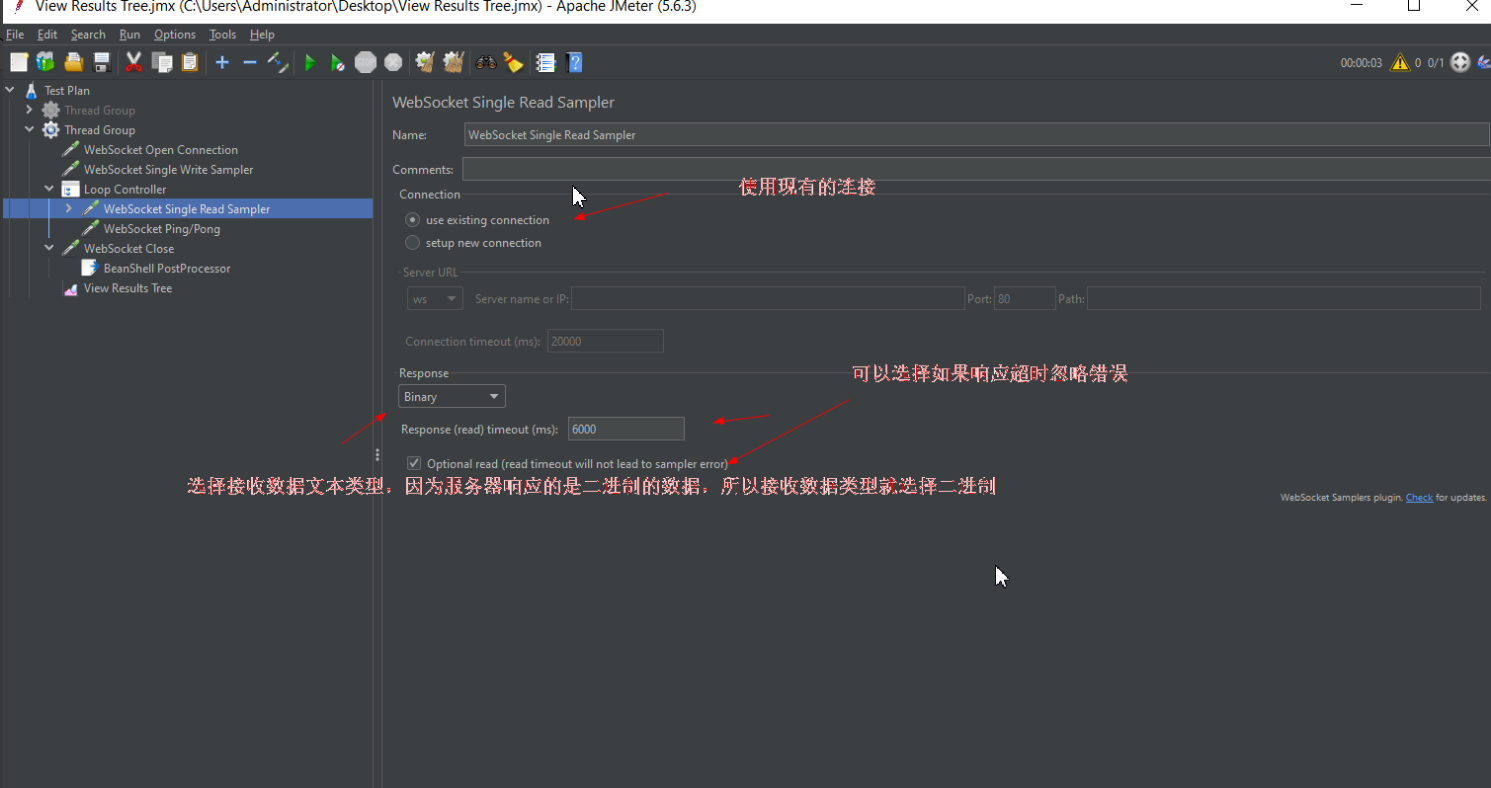
Task: Open the Help menu
Action: [262, 34]
